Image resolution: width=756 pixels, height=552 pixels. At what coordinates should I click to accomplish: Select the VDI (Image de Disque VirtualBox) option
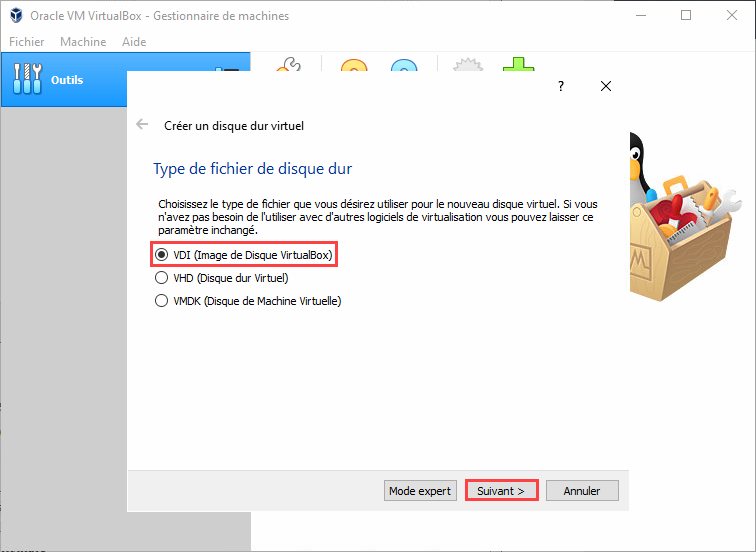pyautogui.click(x=243, y=255)
